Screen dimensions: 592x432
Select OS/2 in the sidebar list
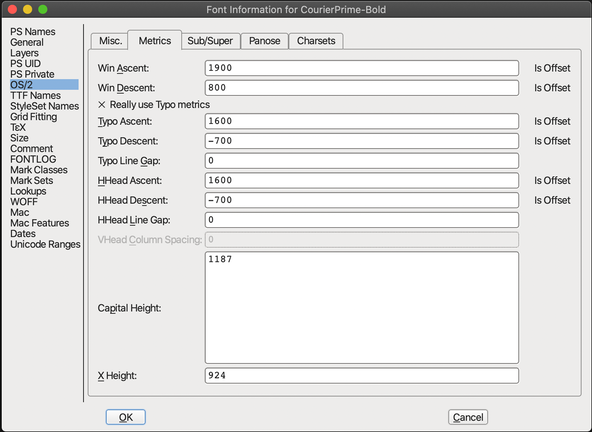[x=44, y=85]
